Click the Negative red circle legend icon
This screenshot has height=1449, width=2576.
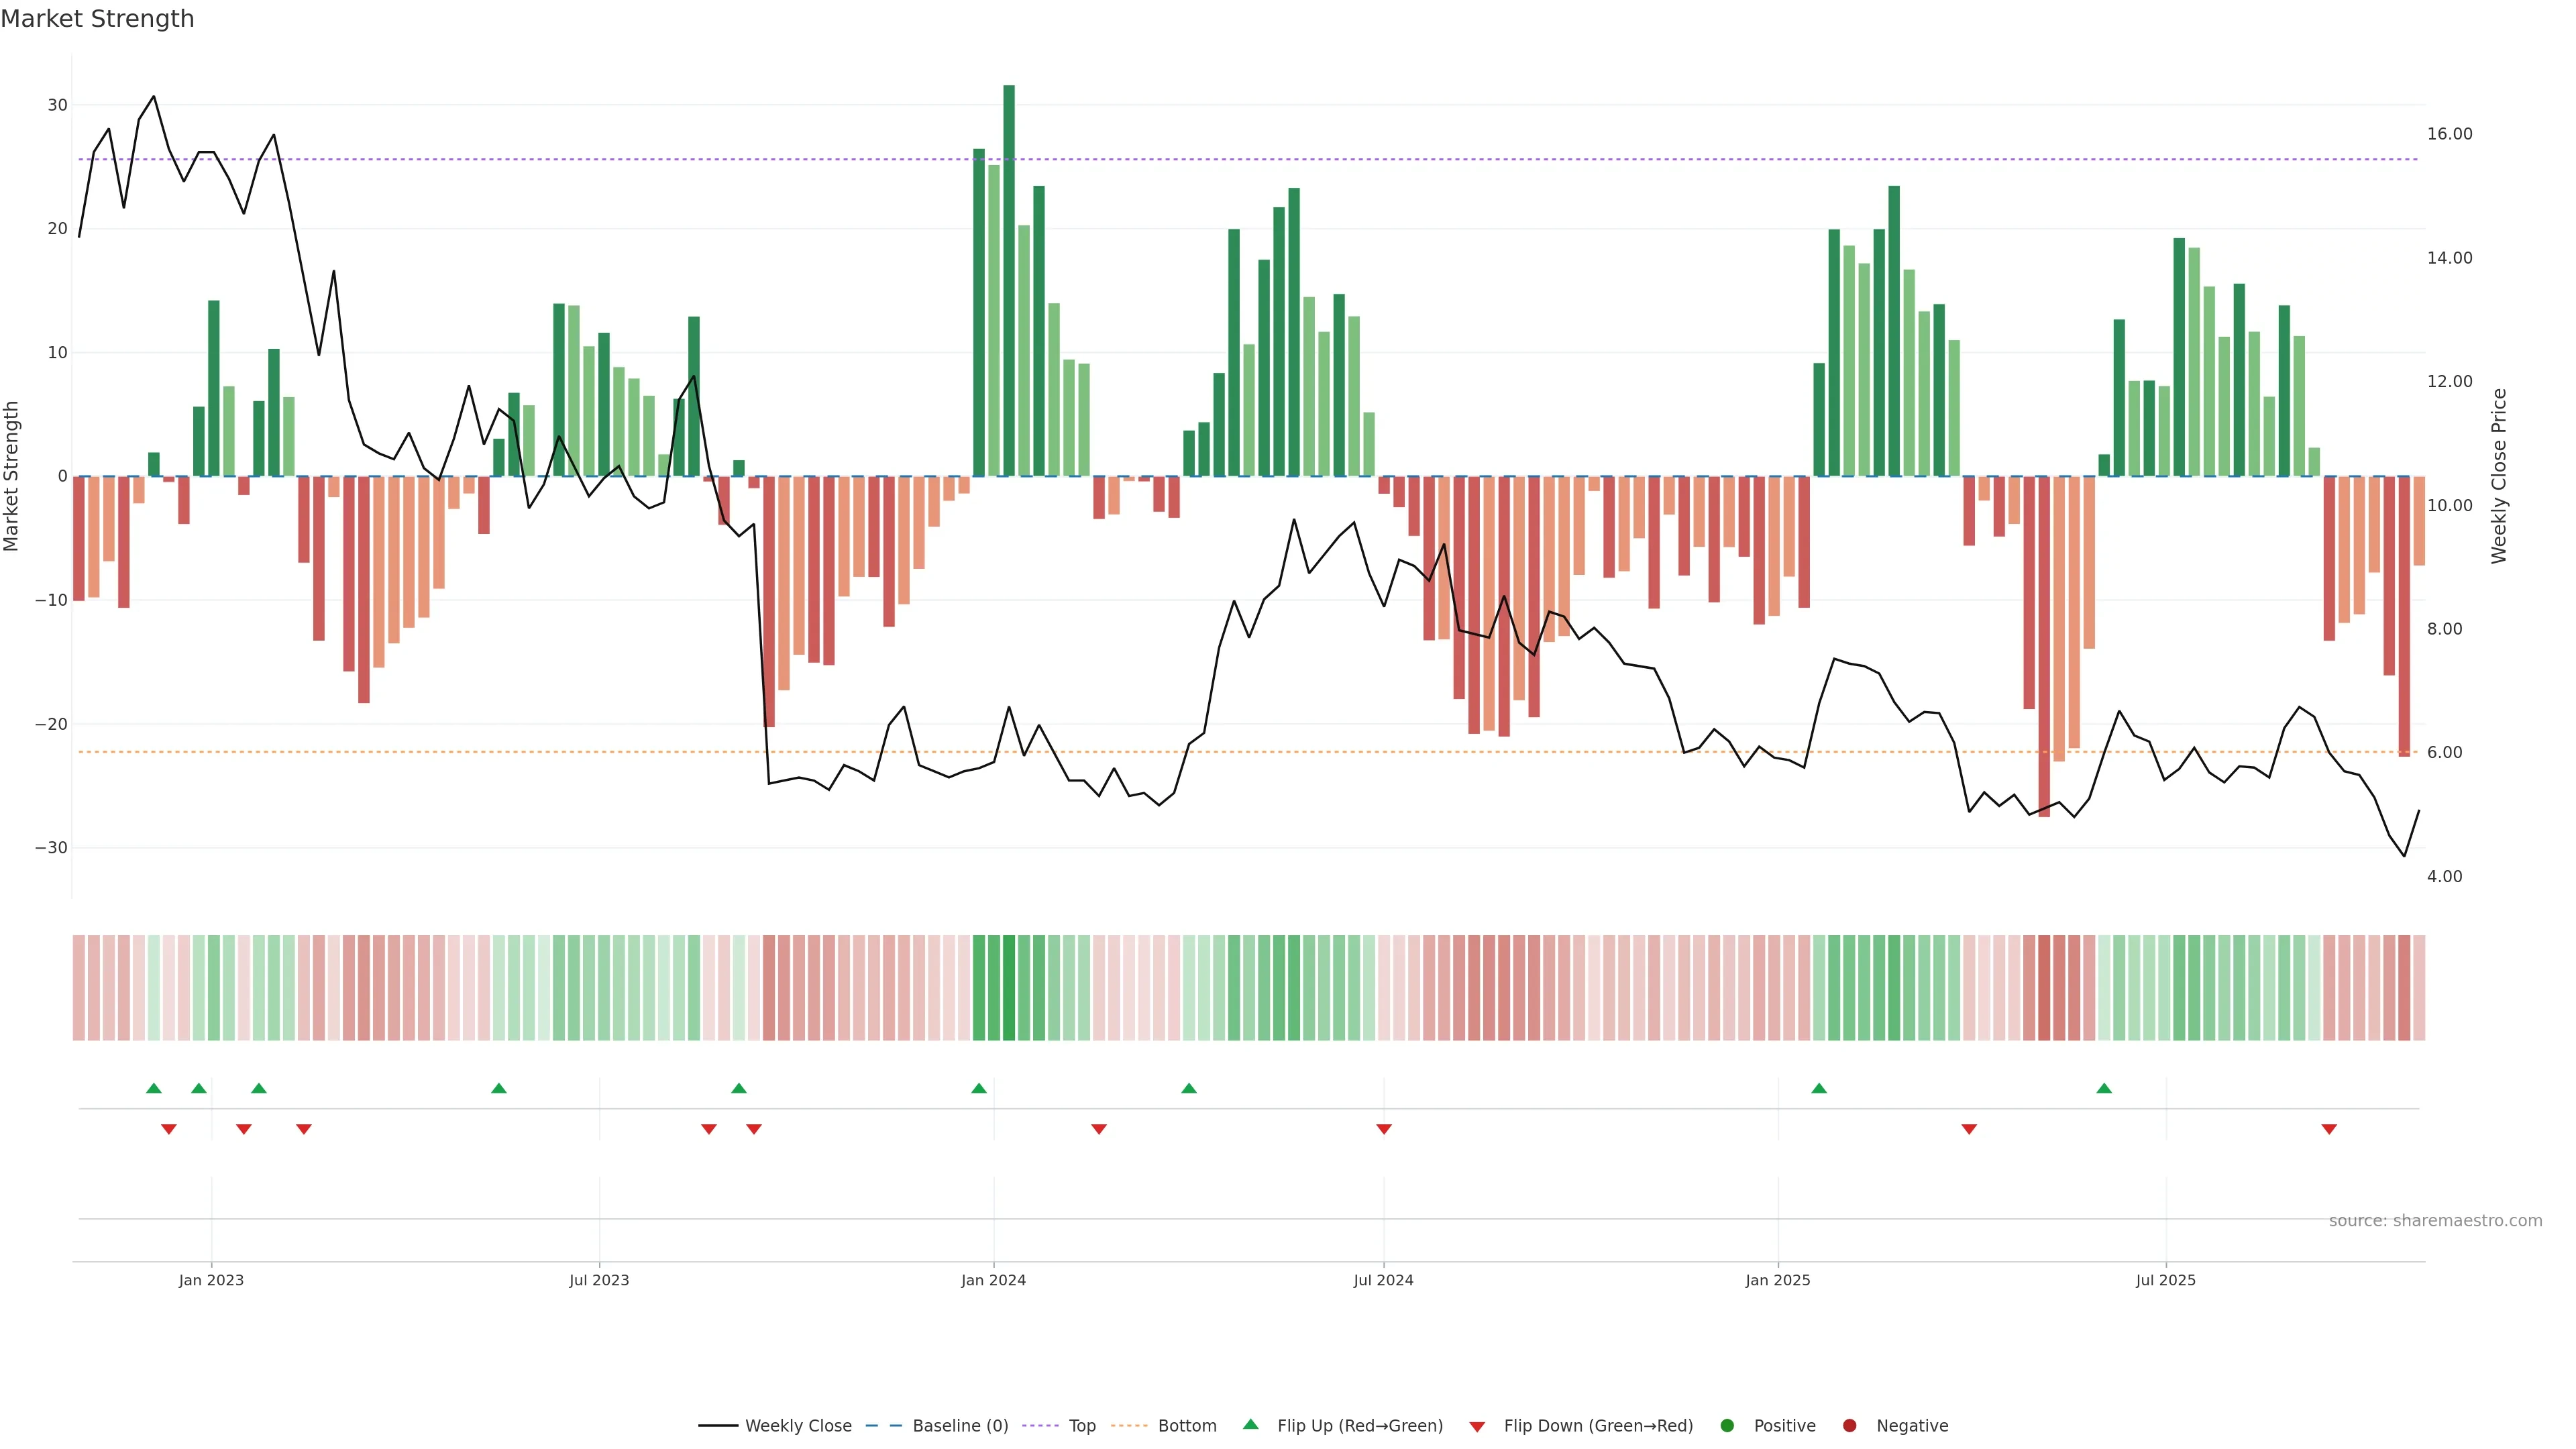click(1849, 1426)
